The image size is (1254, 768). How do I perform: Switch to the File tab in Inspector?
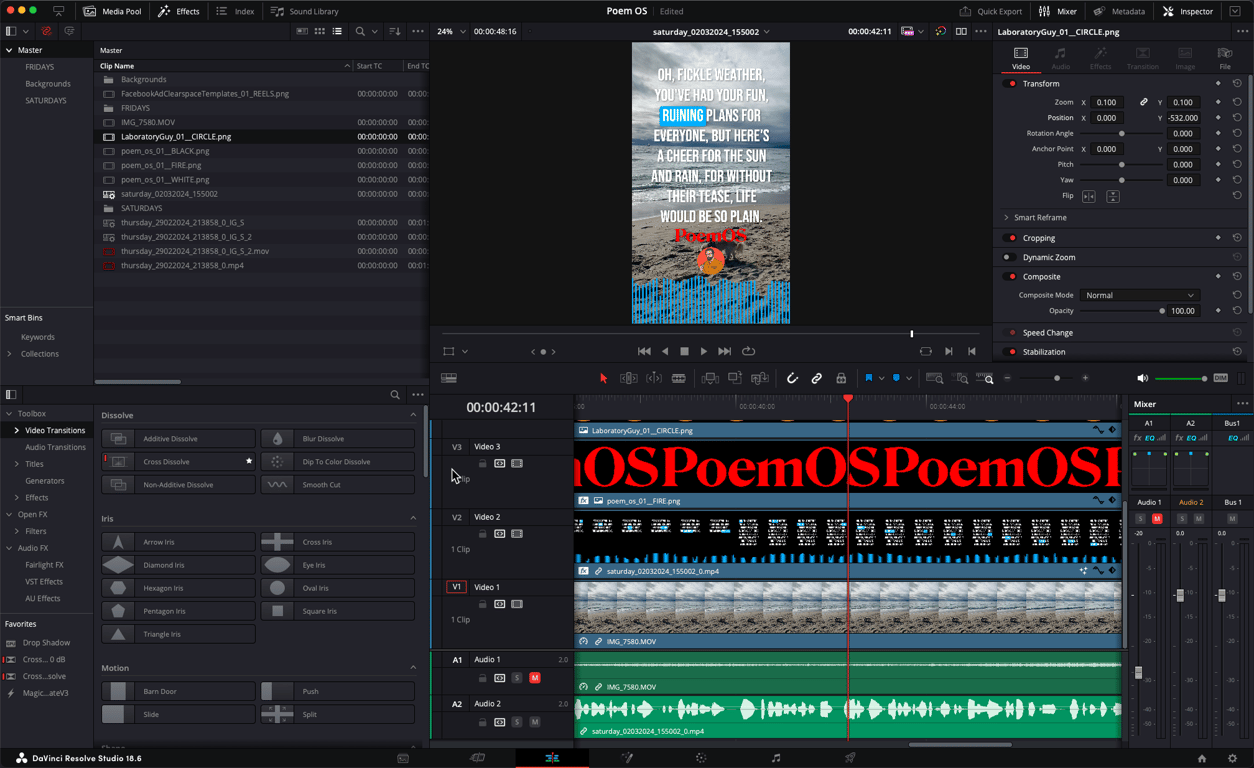point(1225,58)
